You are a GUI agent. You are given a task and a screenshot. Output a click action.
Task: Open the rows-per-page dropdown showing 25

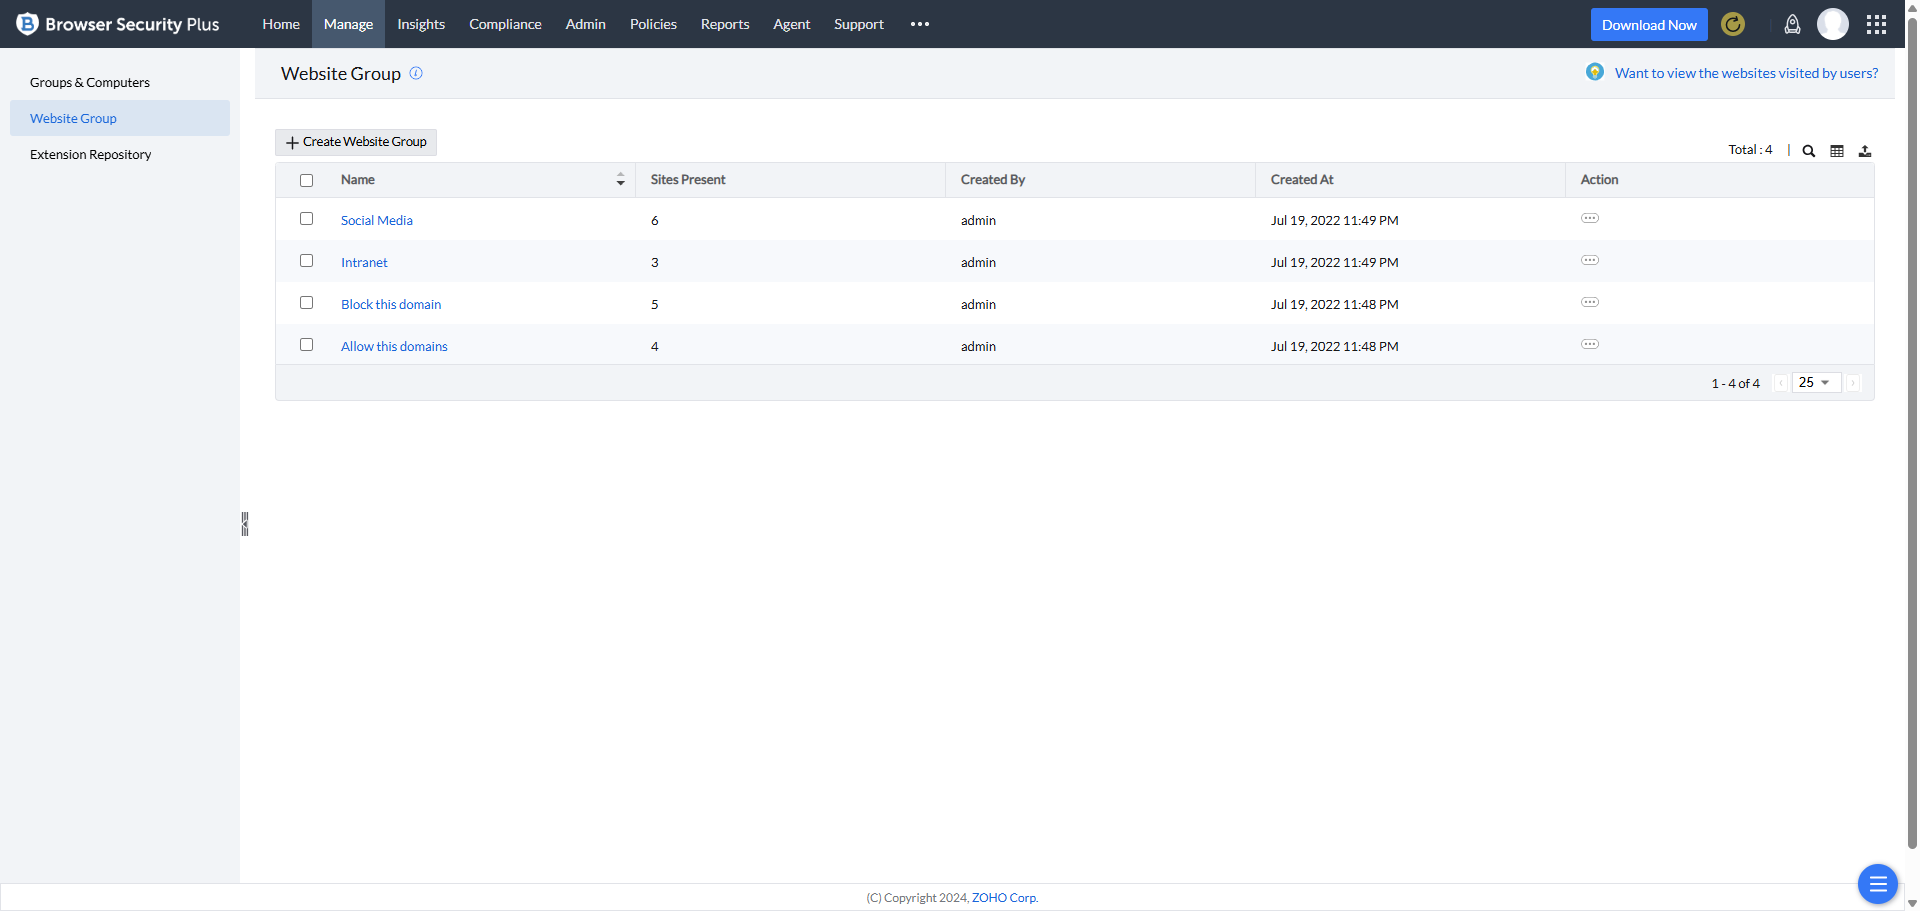[1815, 383]
